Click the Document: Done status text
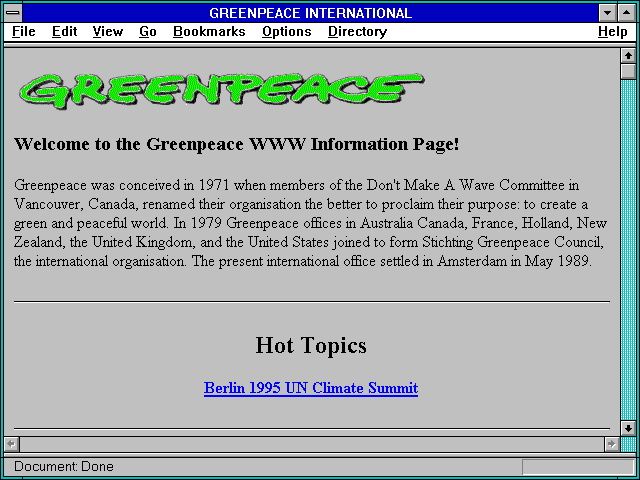Screen dimensions: 640x480 coord(64,466)
